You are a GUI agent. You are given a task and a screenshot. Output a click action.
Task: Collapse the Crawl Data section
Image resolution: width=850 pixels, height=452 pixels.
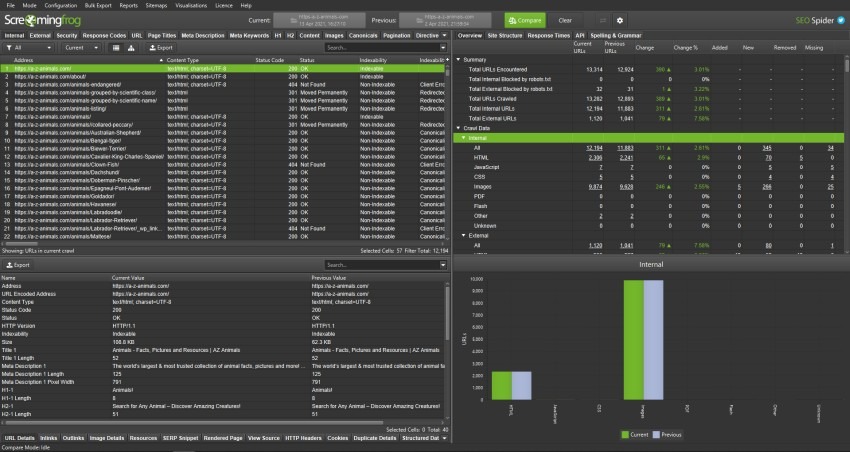(x=459, y=128)
